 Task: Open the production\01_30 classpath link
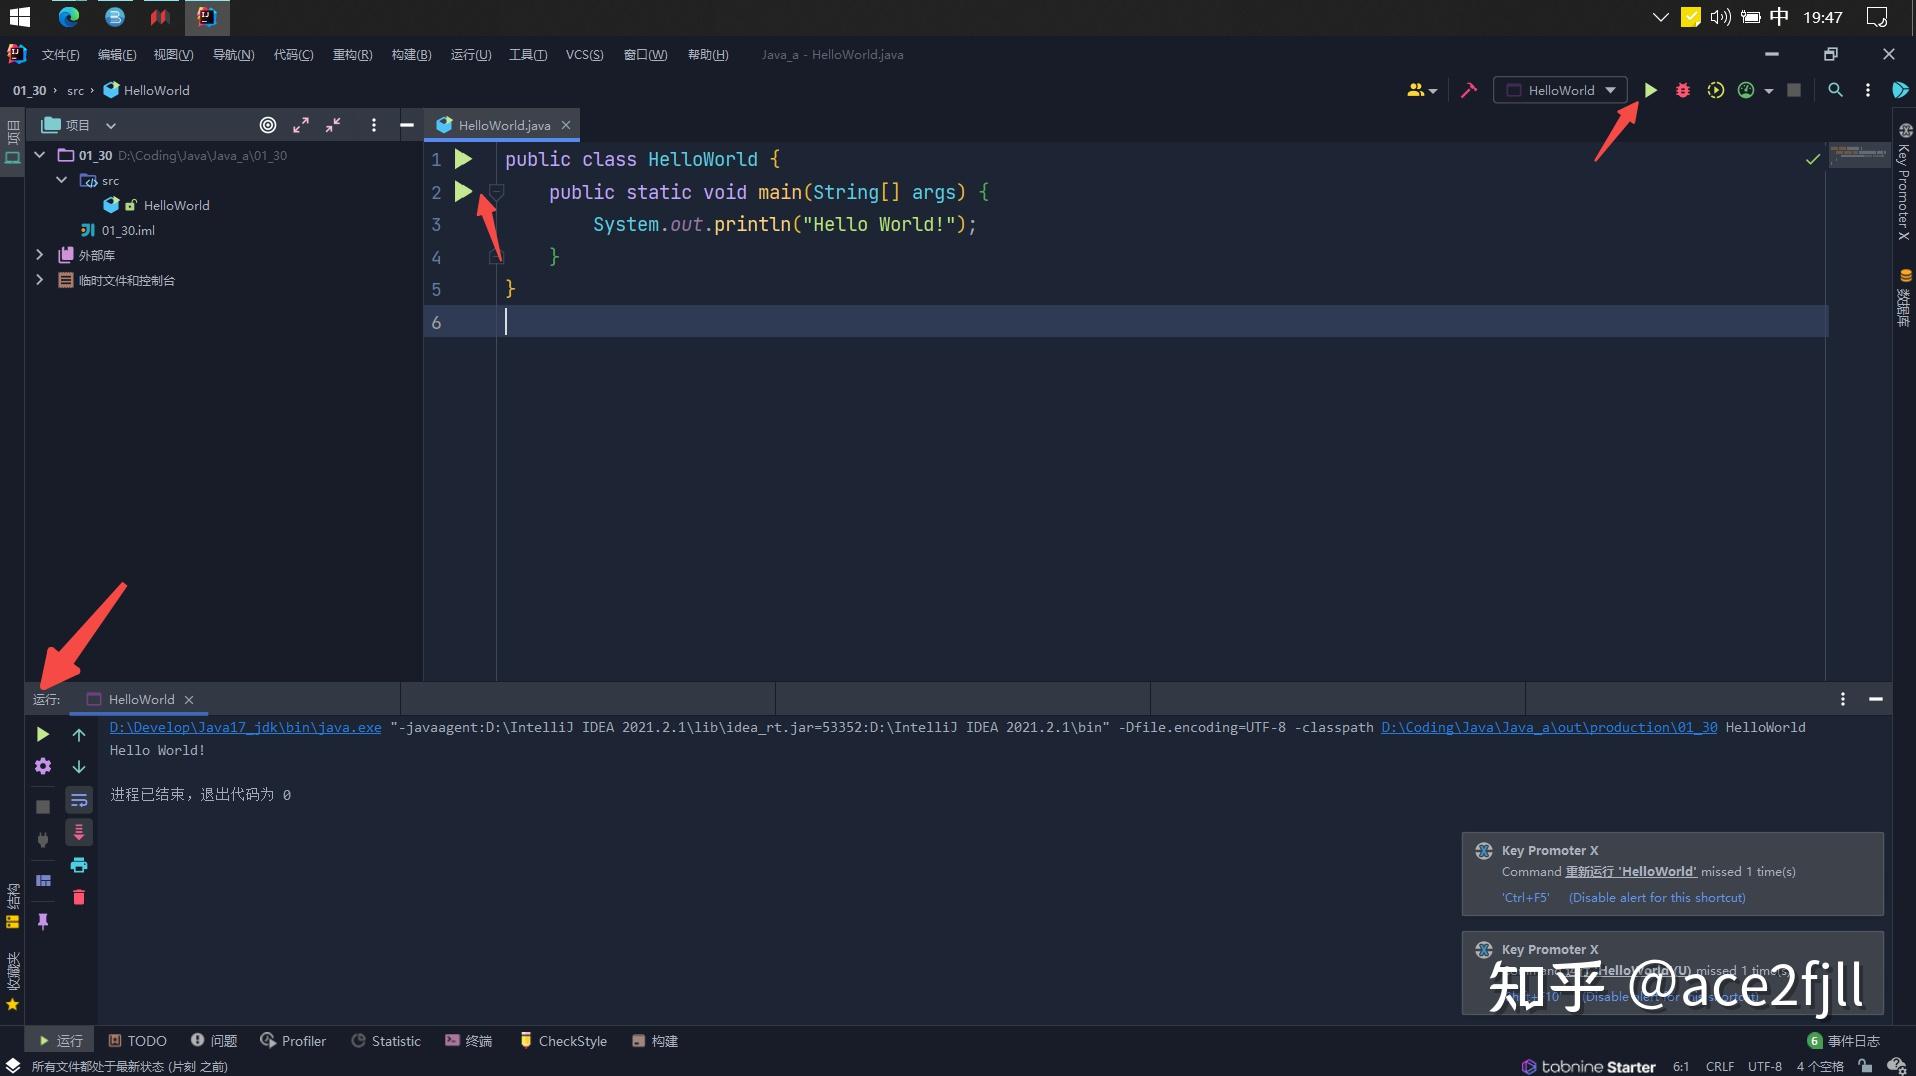1549,728
